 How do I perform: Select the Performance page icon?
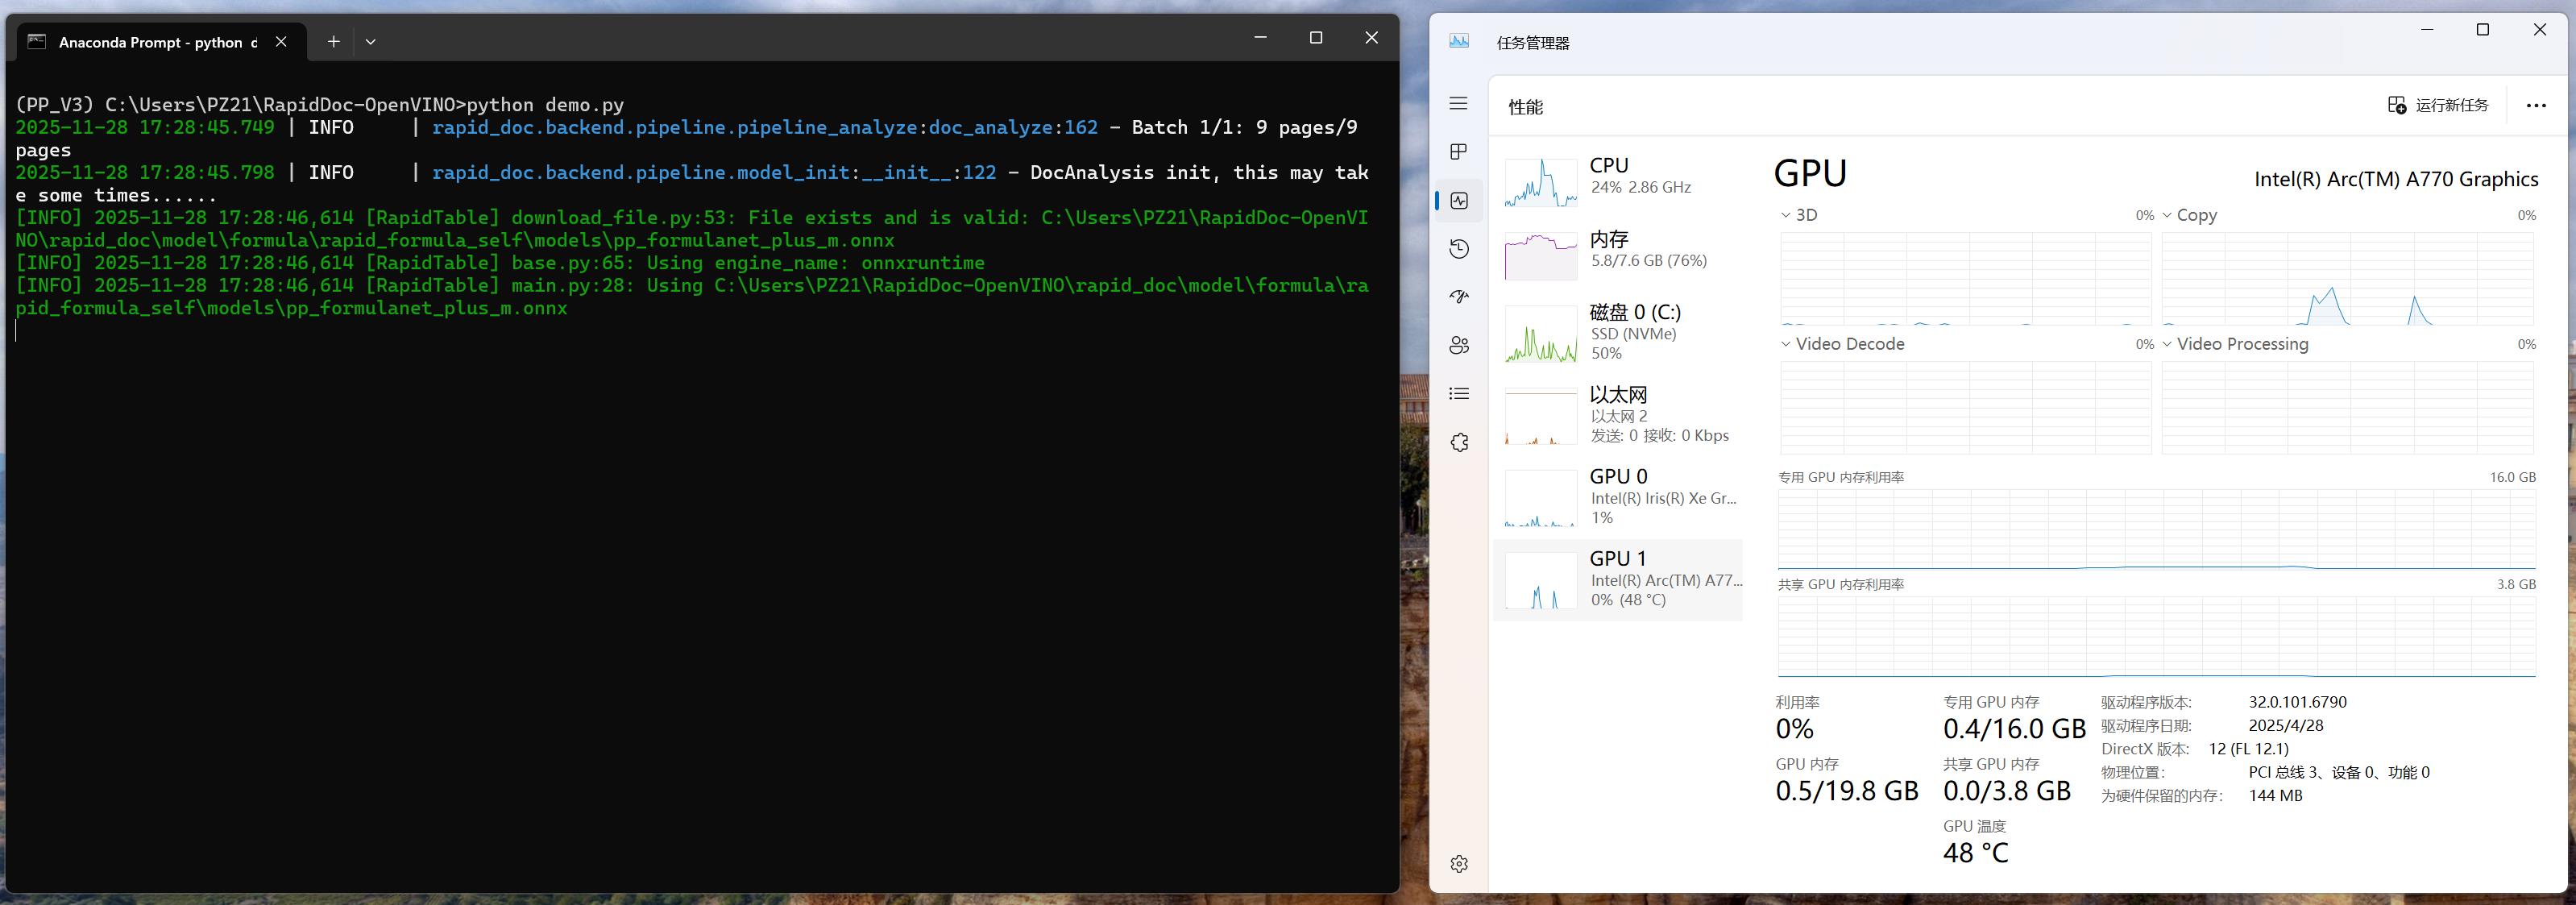tap(1459, 201)
